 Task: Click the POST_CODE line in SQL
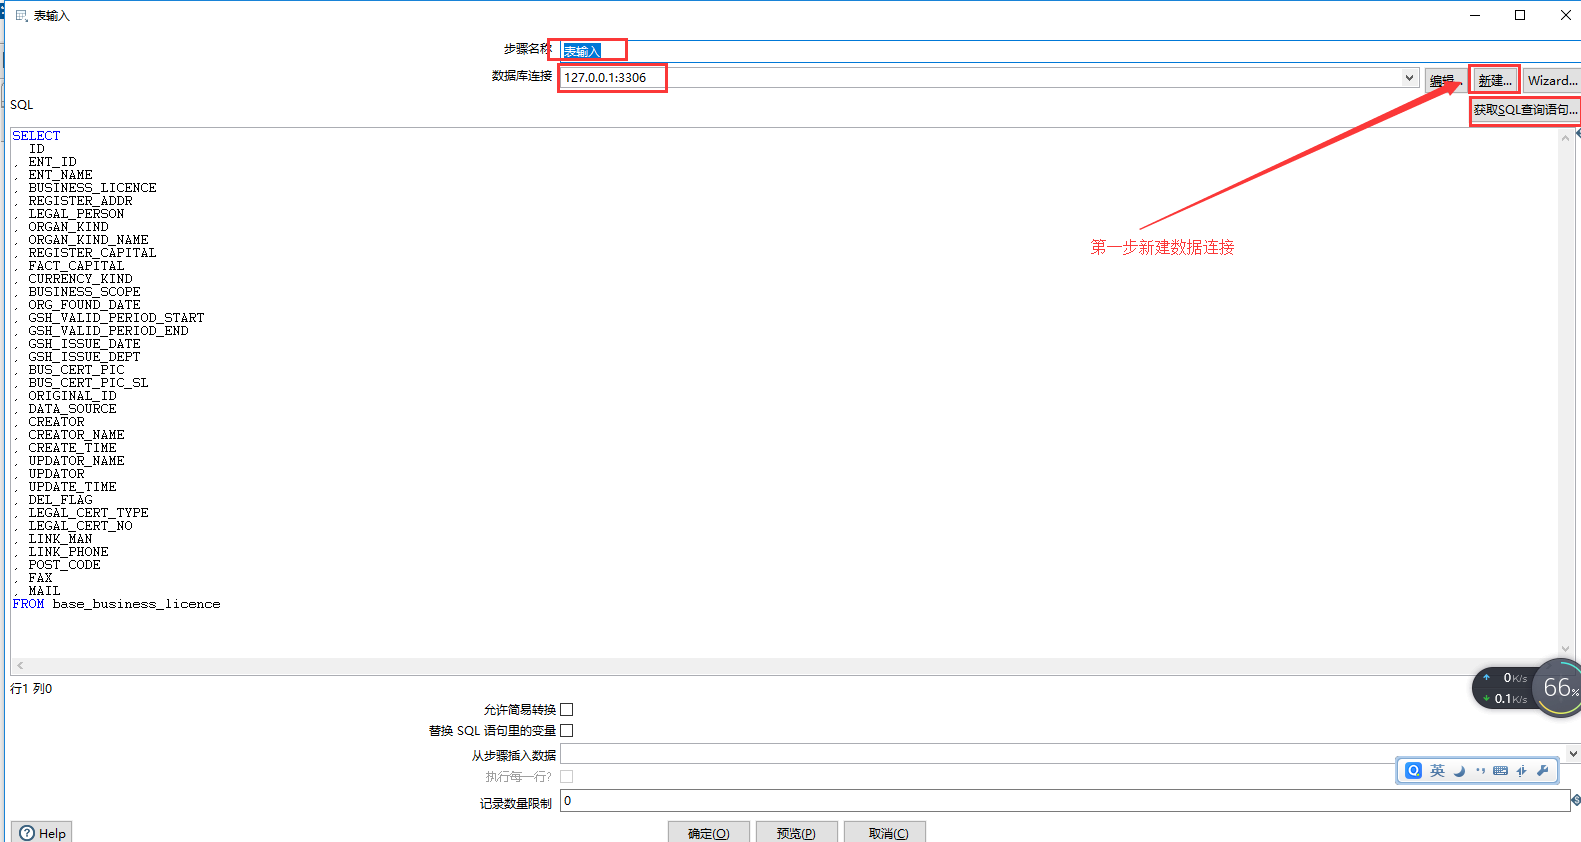[x=64, y=565]
